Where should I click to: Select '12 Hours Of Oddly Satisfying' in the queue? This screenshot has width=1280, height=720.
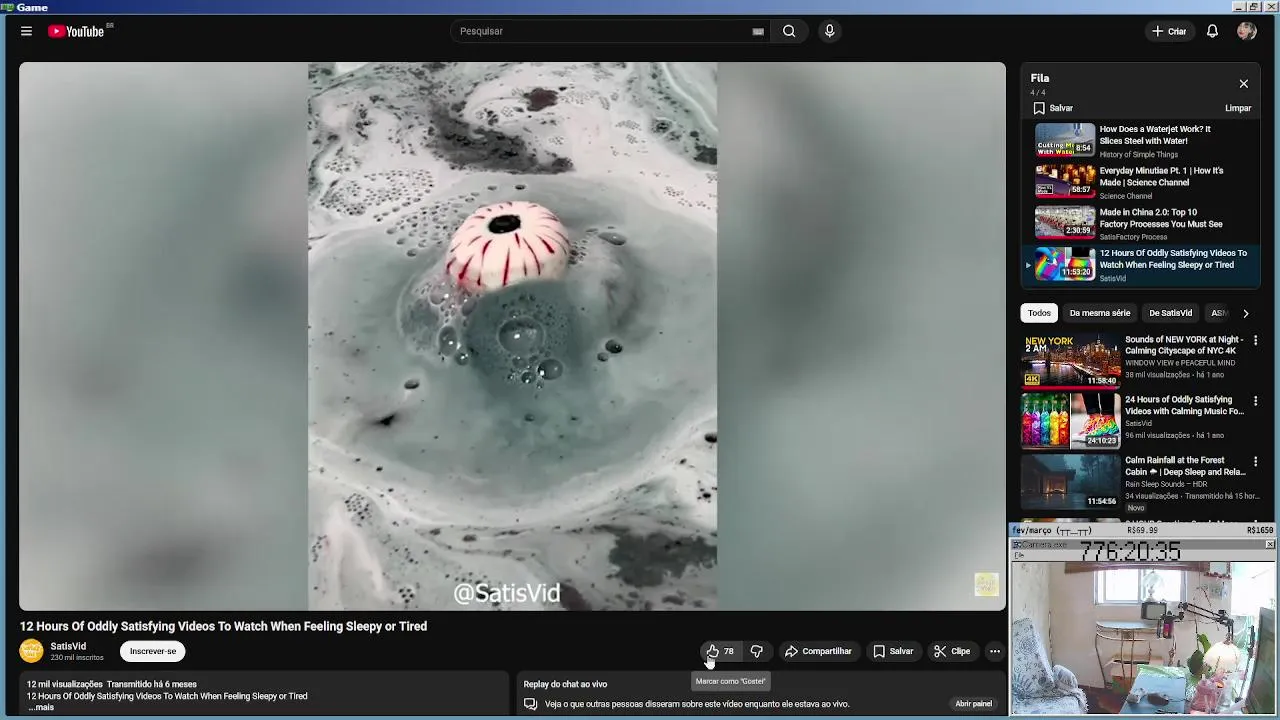[x=1141, y=265]
